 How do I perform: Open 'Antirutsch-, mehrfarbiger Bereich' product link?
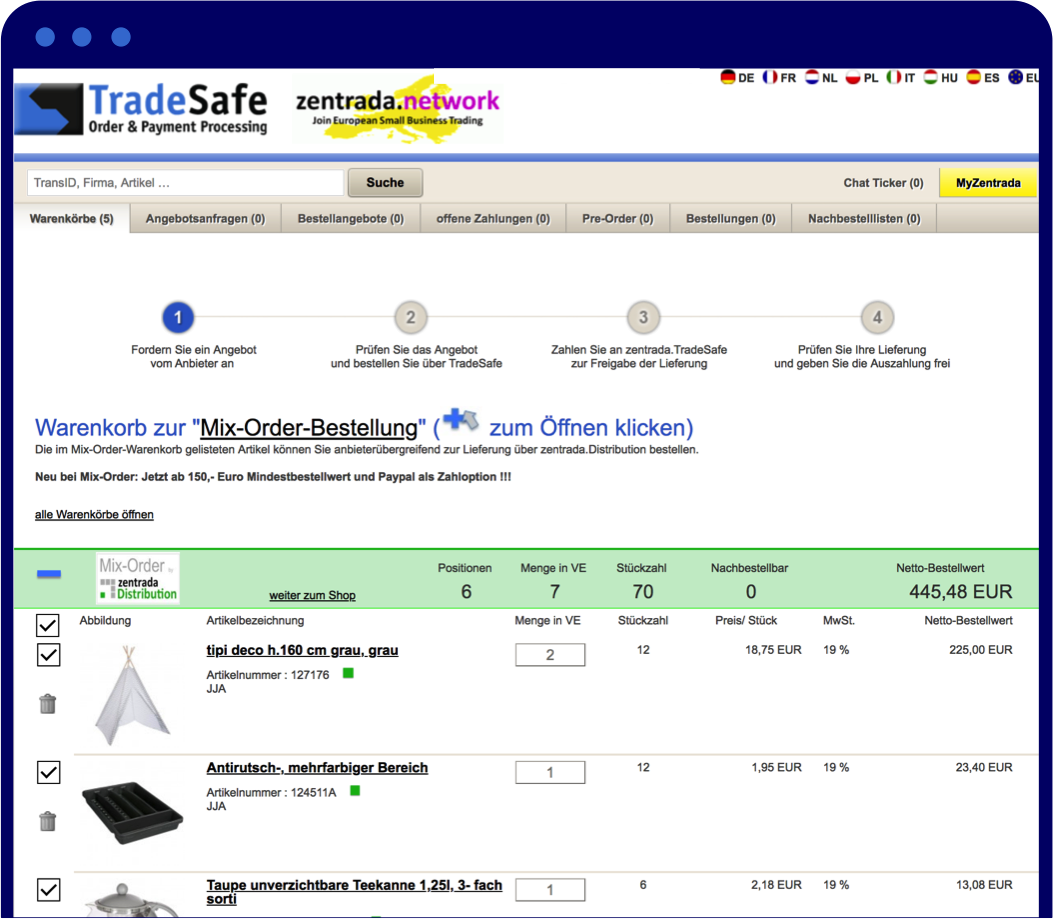(317, 768)
